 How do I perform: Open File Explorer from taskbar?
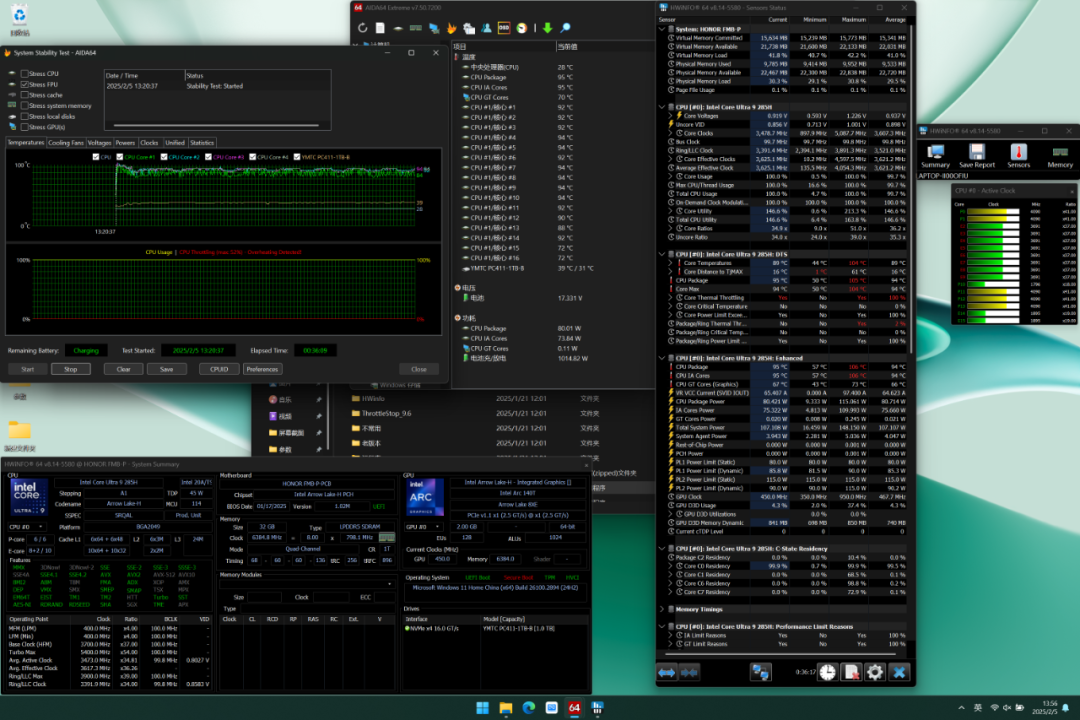pyautogui.click(x=506, y=708)
